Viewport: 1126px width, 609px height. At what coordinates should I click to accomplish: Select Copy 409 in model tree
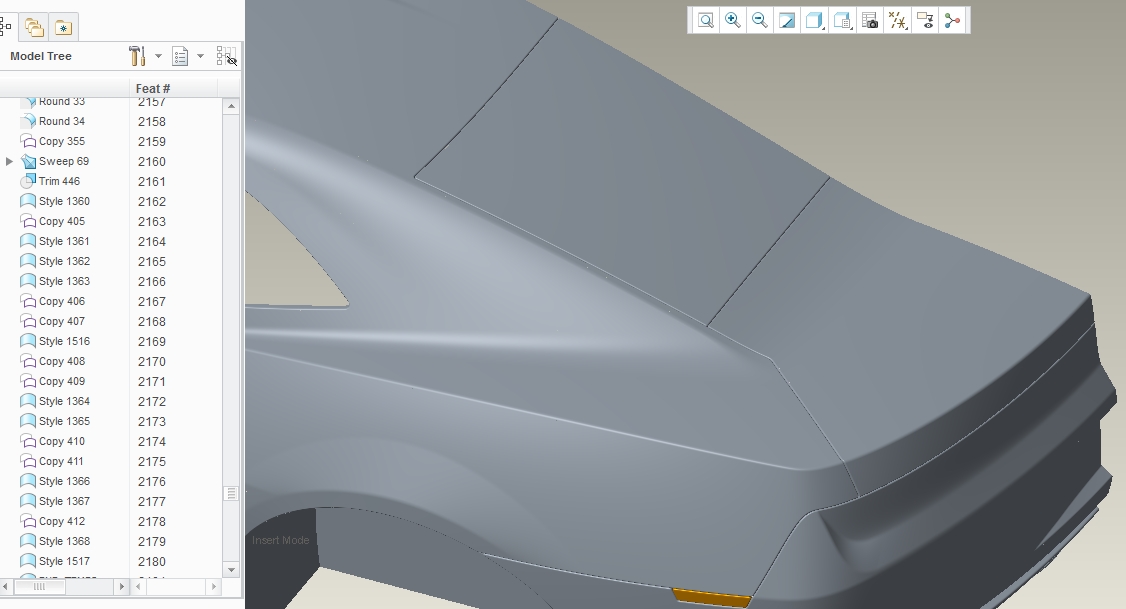[x=62, y=381]
